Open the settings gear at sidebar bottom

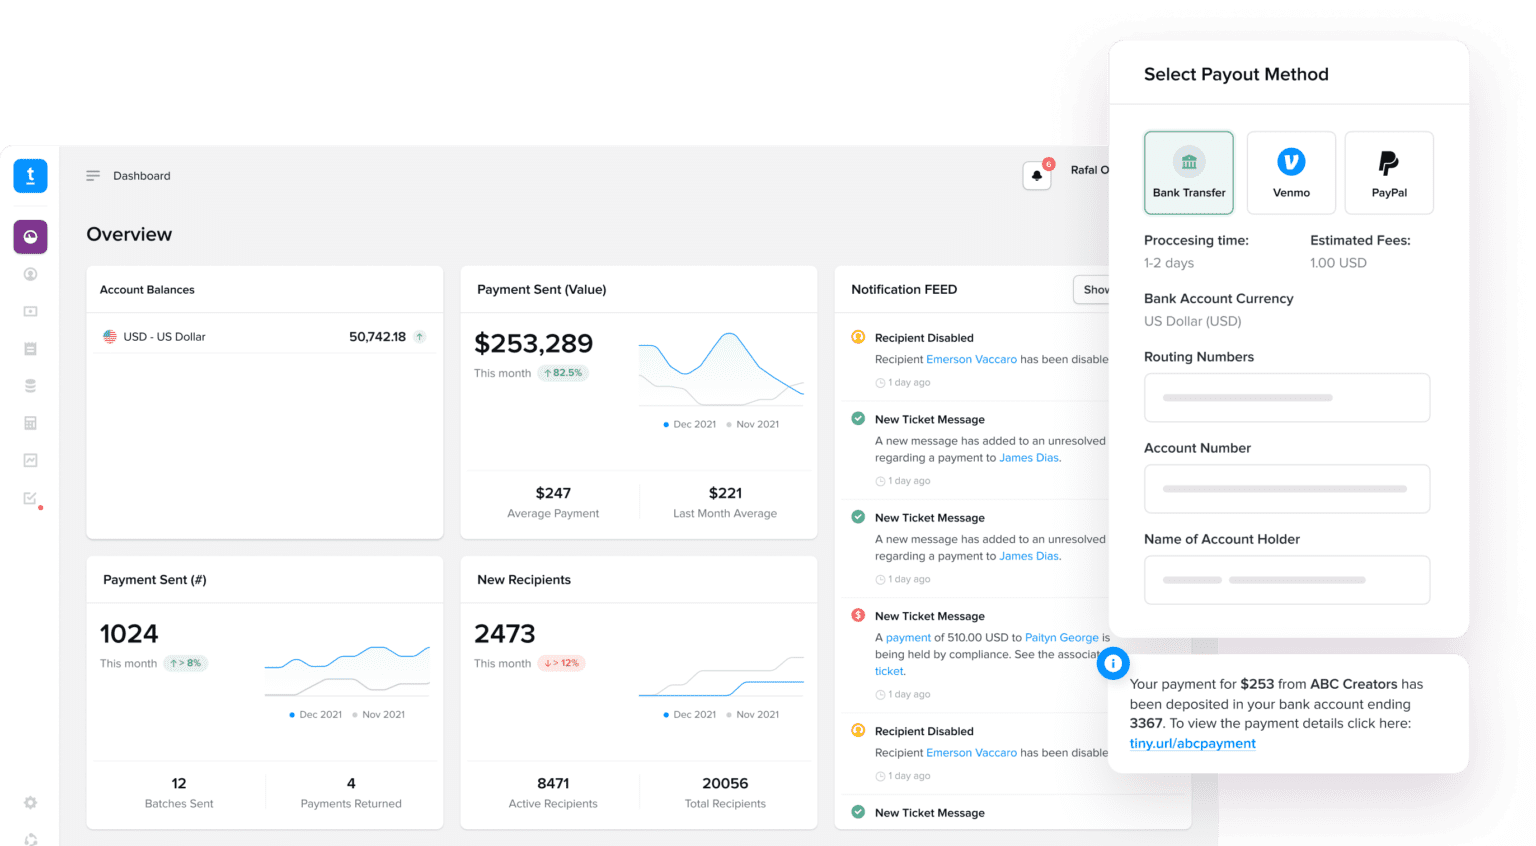click(30, 802)
